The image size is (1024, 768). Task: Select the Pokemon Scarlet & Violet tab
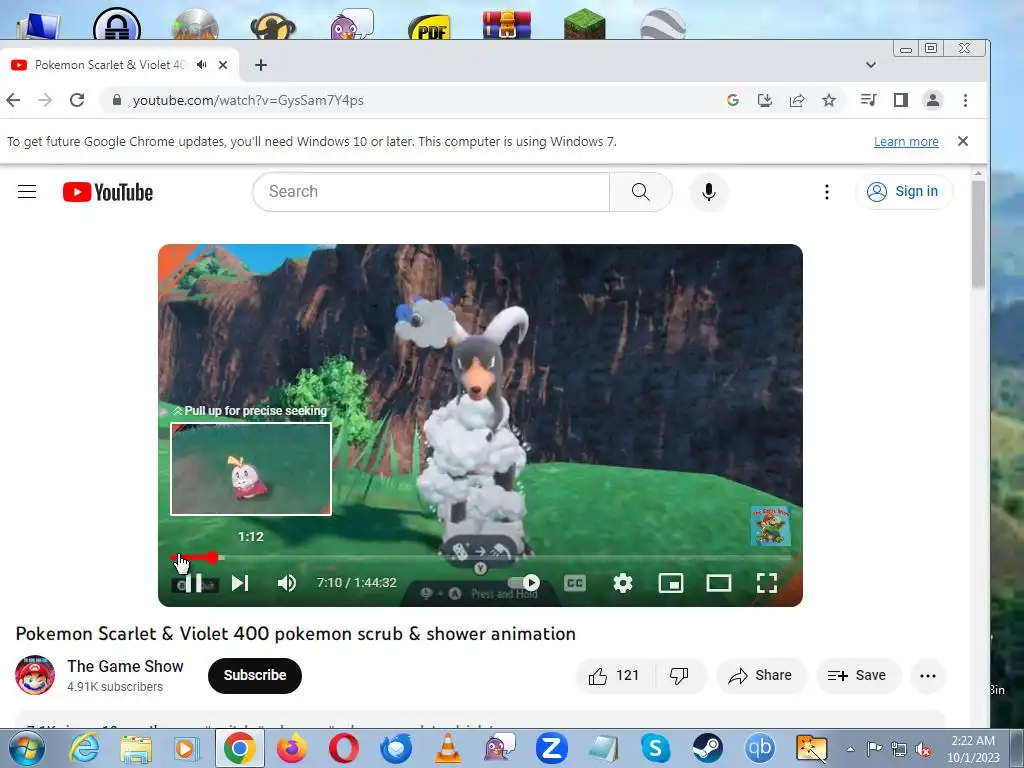[110, 65]
